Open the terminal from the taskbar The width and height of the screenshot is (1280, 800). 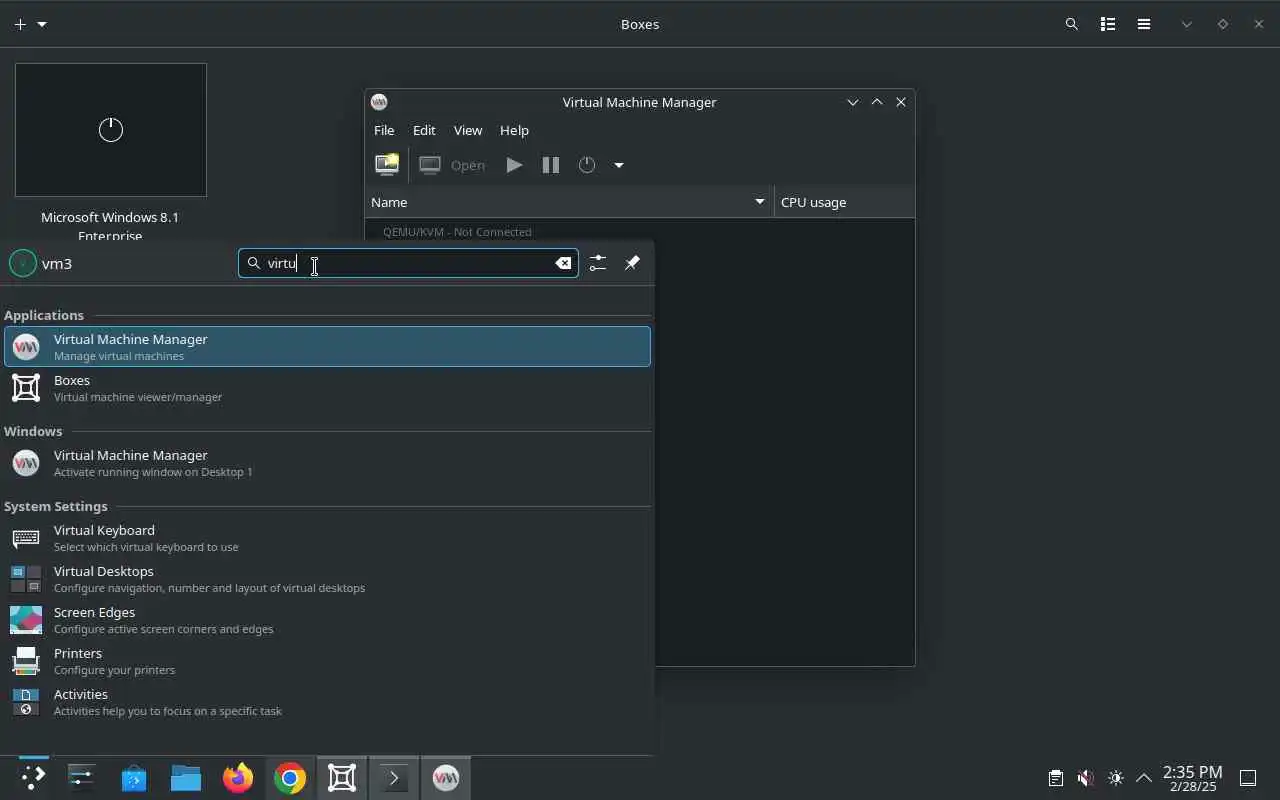click(x=394, y=778)
